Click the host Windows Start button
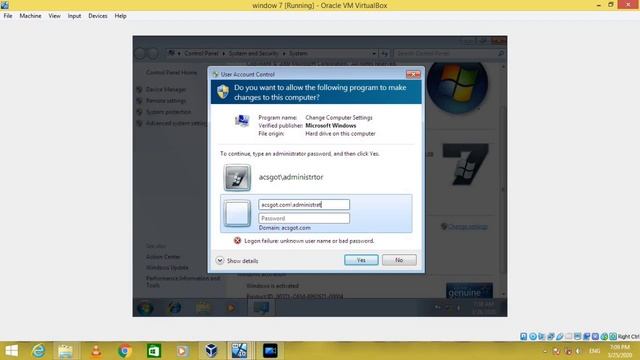640x360 pixels. pos(11,351)
